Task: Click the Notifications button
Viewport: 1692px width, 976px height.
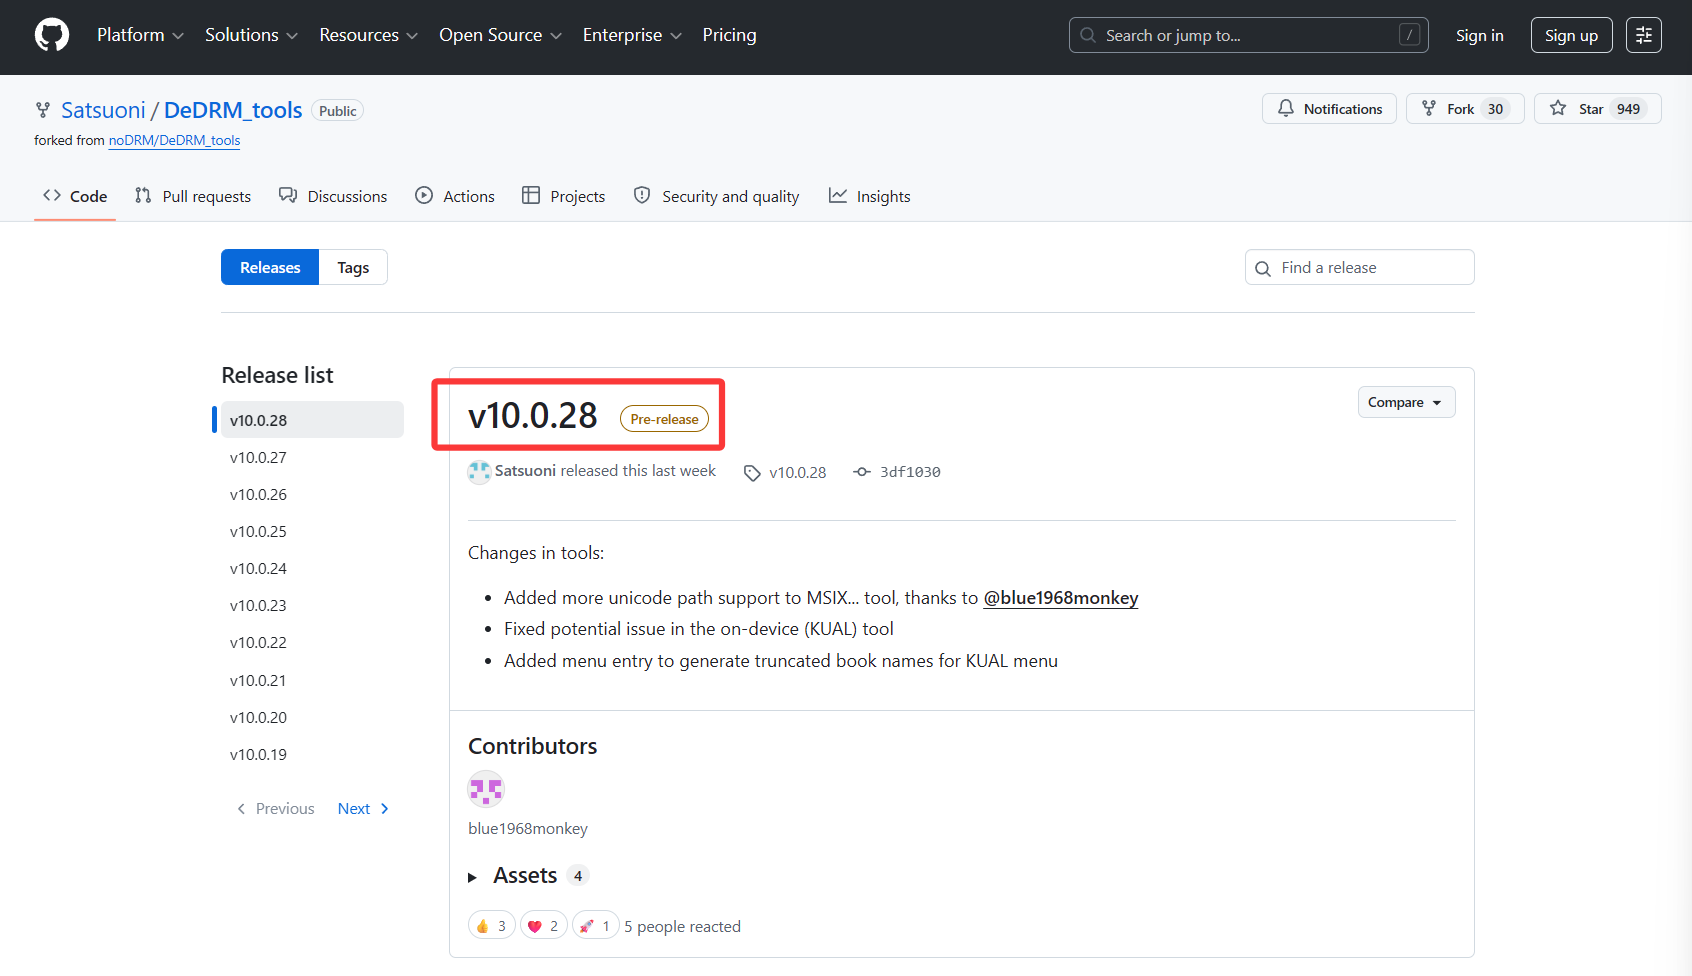Action: point(1329,109)
